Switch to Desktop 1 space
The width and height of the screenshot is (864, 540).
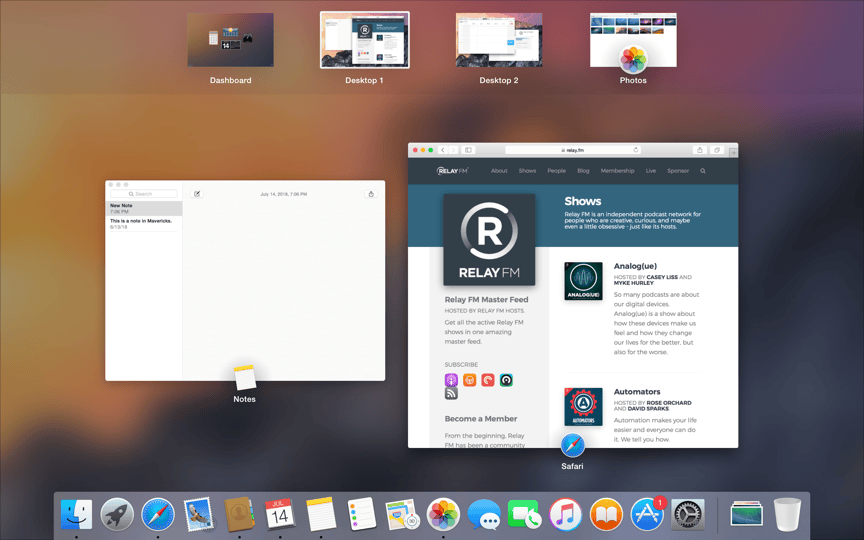365,40
